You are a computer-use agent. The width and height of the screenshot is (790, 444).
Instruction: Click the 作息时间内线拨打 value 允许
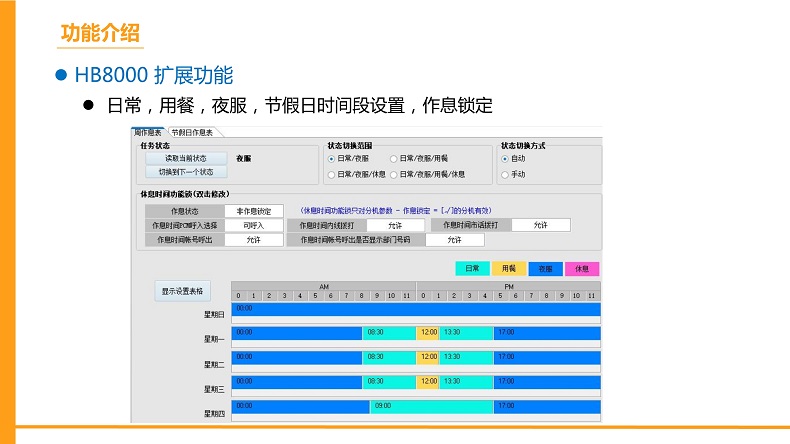[x=396, y=225]
